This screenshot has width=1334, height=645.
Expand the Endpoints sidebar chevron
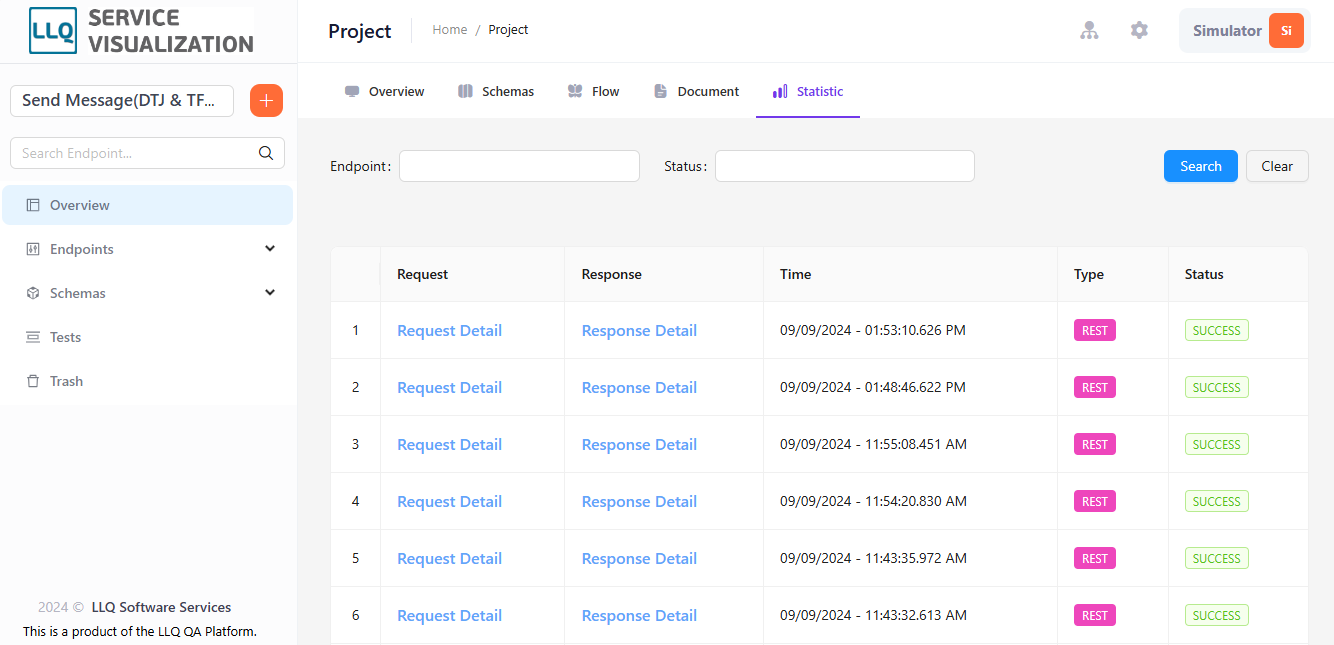[270, 249]
